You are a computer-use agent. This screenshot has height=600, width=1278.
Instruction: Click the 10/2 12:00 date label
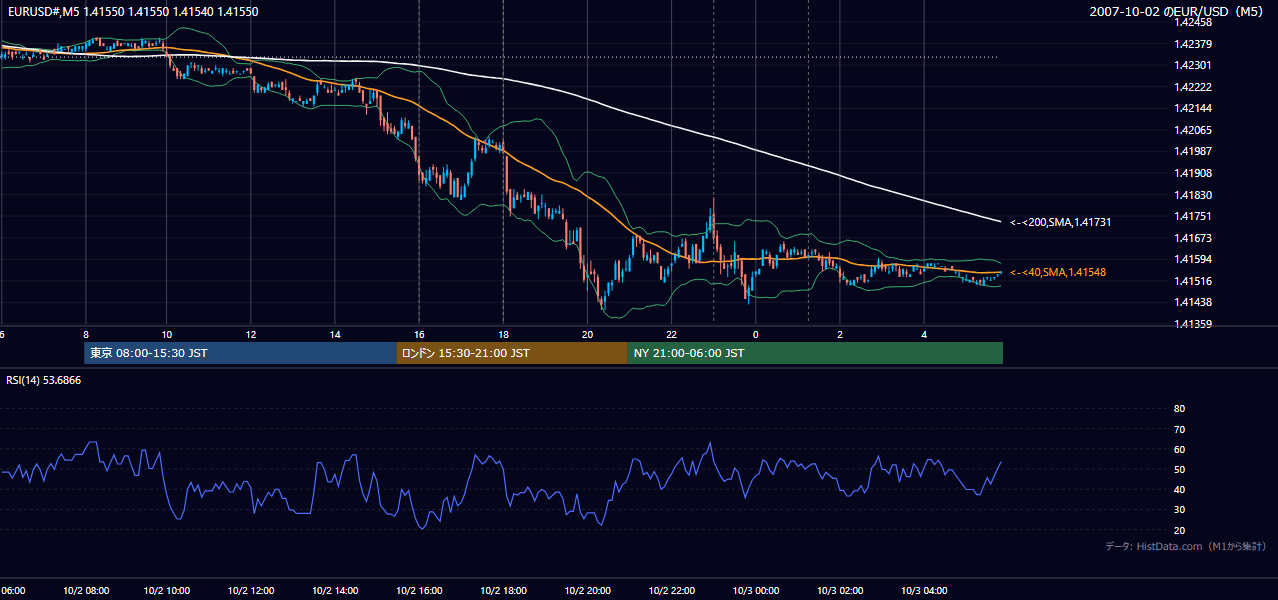pos(250,590)
